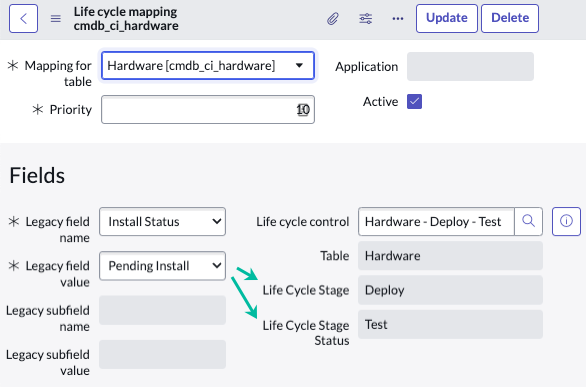Click the Life cycle control label
The image size is (586, 387).
coord(303,222)
